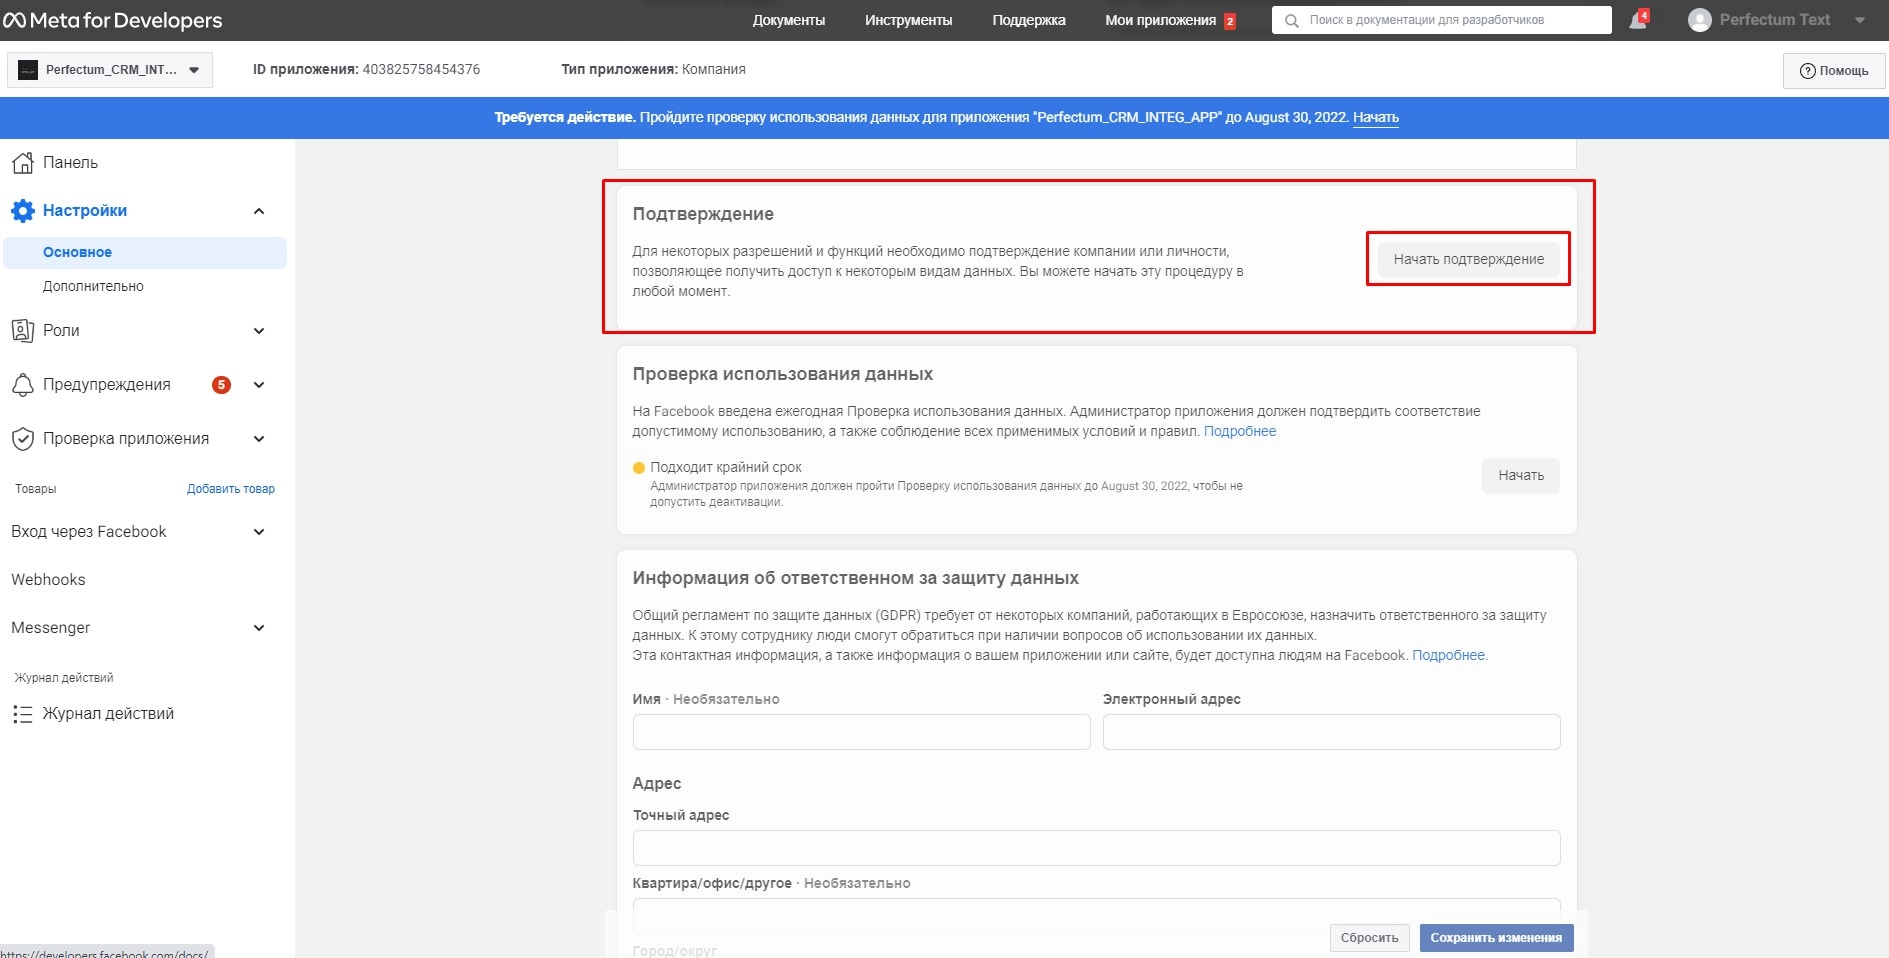Click the app ID 403825758454376
The width and height of the screenshot is (1889, 958).
(x=421, y=70)
